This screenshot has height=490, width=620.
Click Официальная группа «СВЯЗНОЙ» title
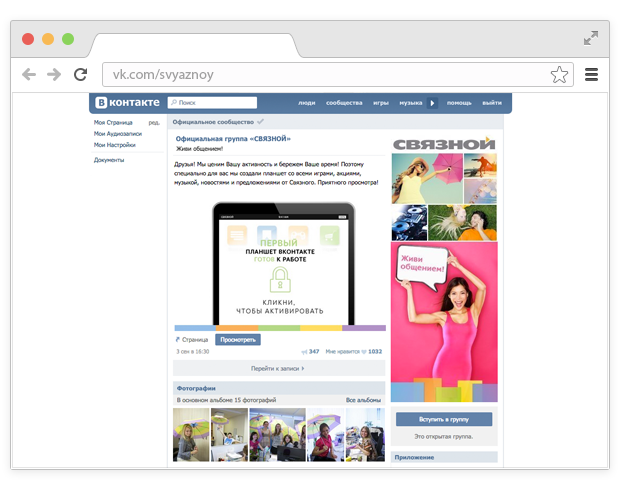(233, 139)
